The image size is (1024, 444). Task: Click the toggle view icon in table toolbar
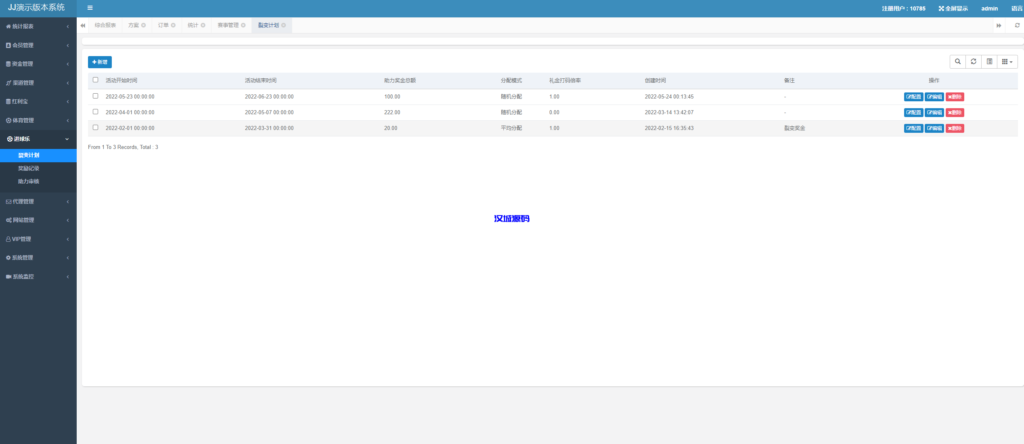pyautogui.click(x=989, y=61)
